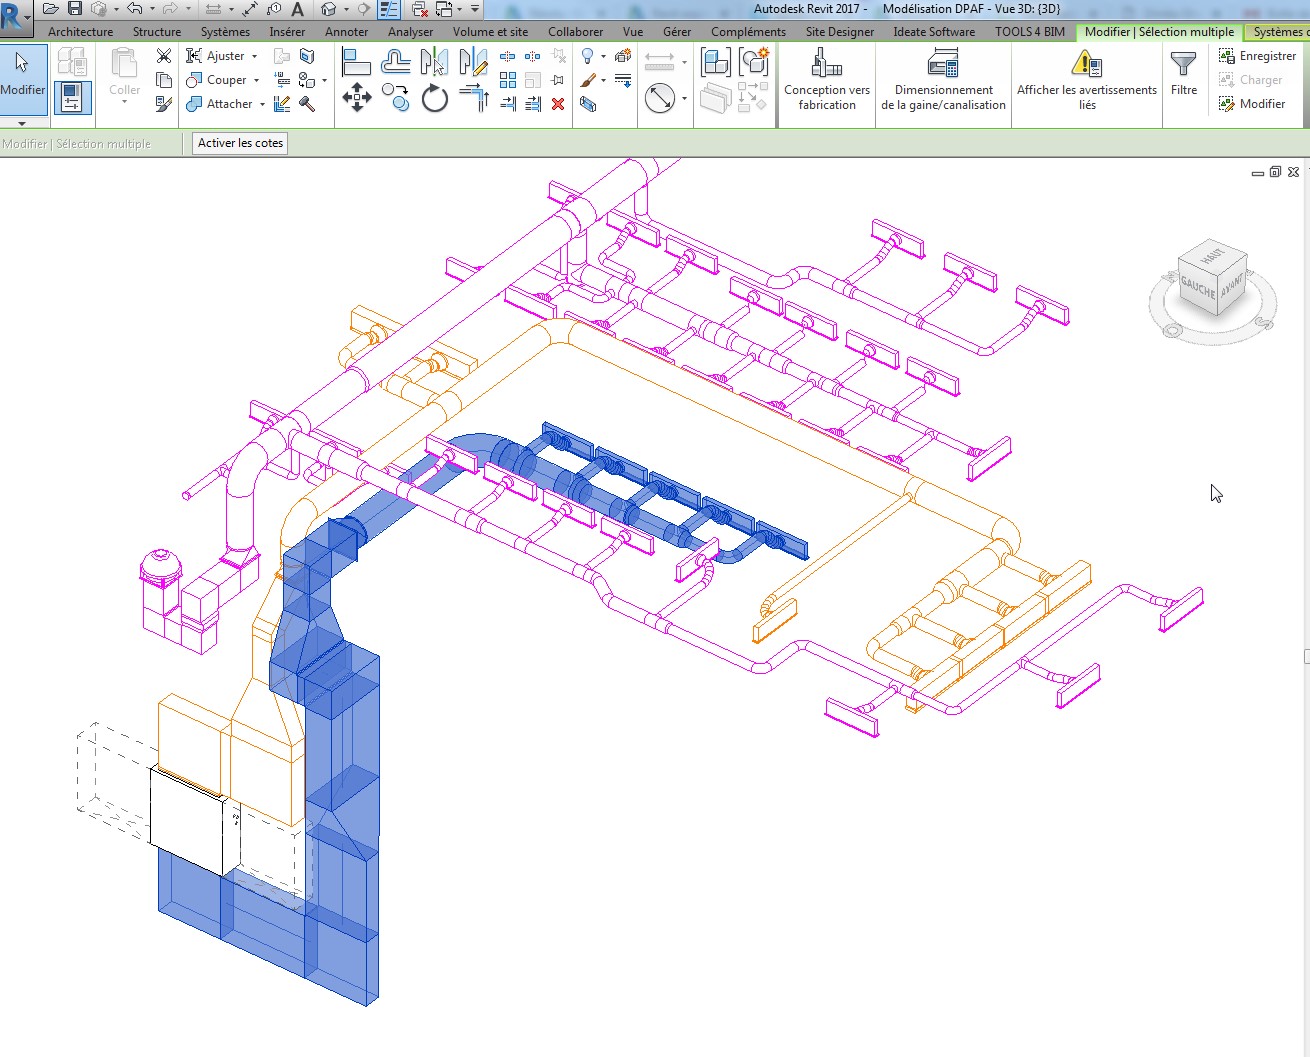Open the Systèmes ribbon tab
This screenshot has width=1310, height=1057.
coord(225,32)
